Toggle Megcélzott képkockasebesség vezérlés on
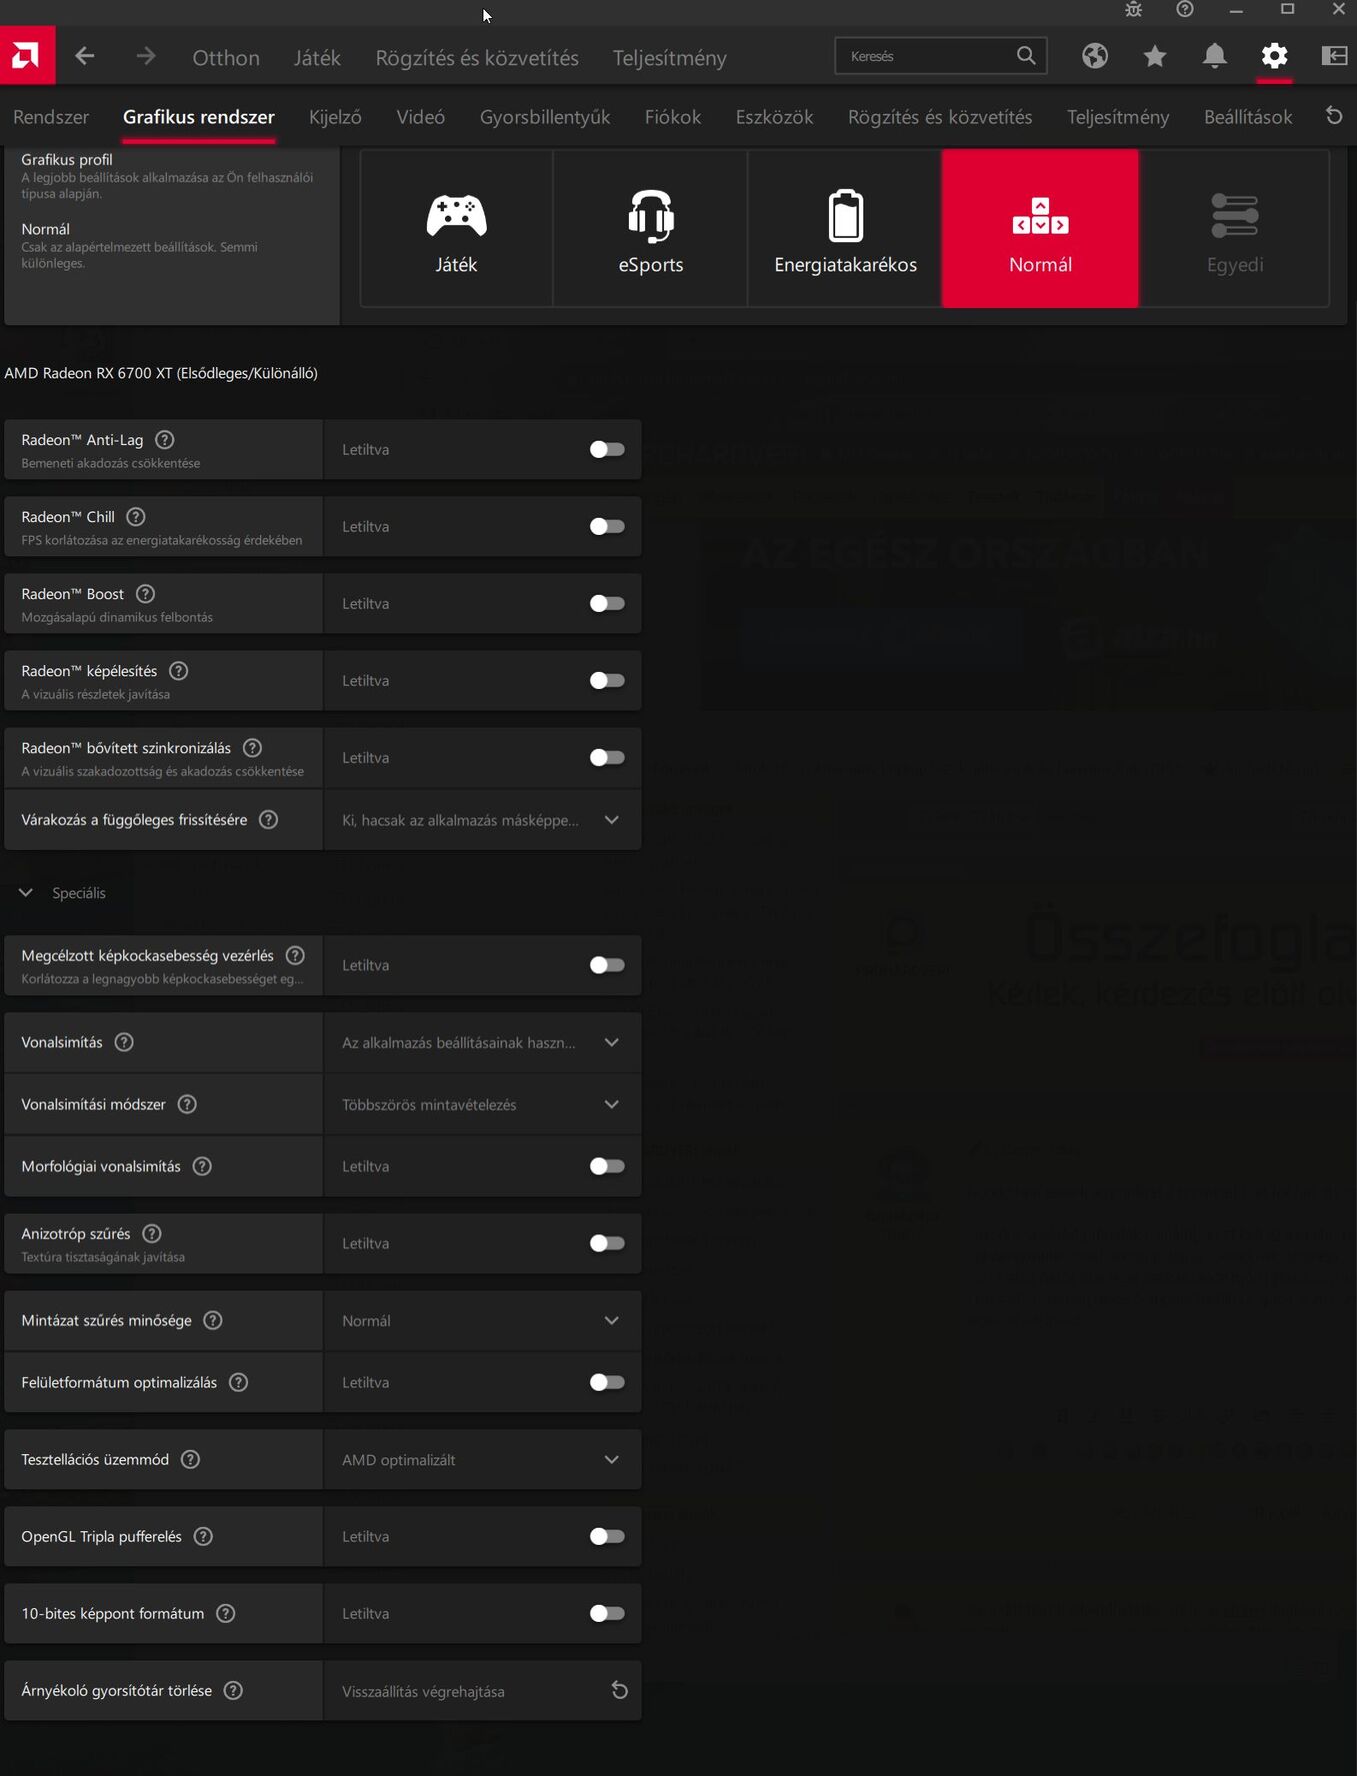Screen dimensions: 1357x1776 (606, 965)
